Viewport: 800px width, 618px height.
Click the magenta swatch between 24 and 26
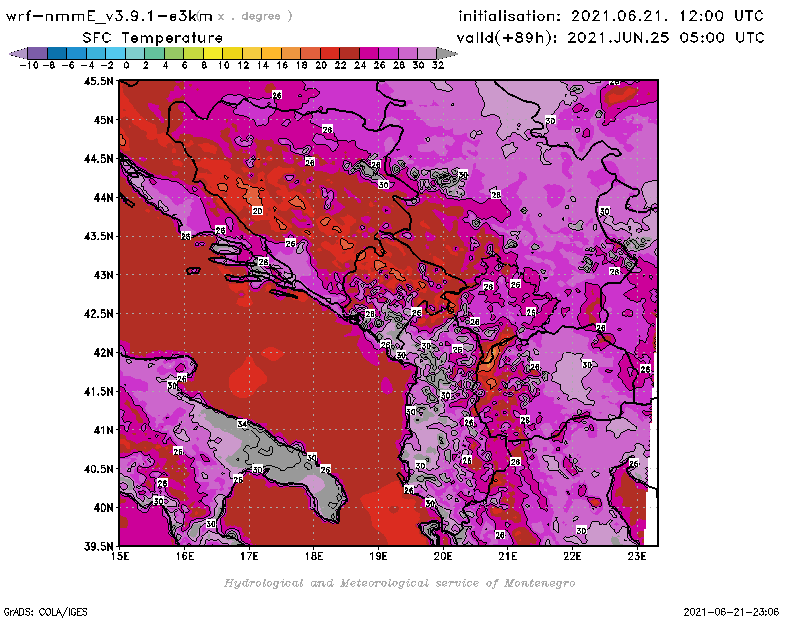pos(368,53)
